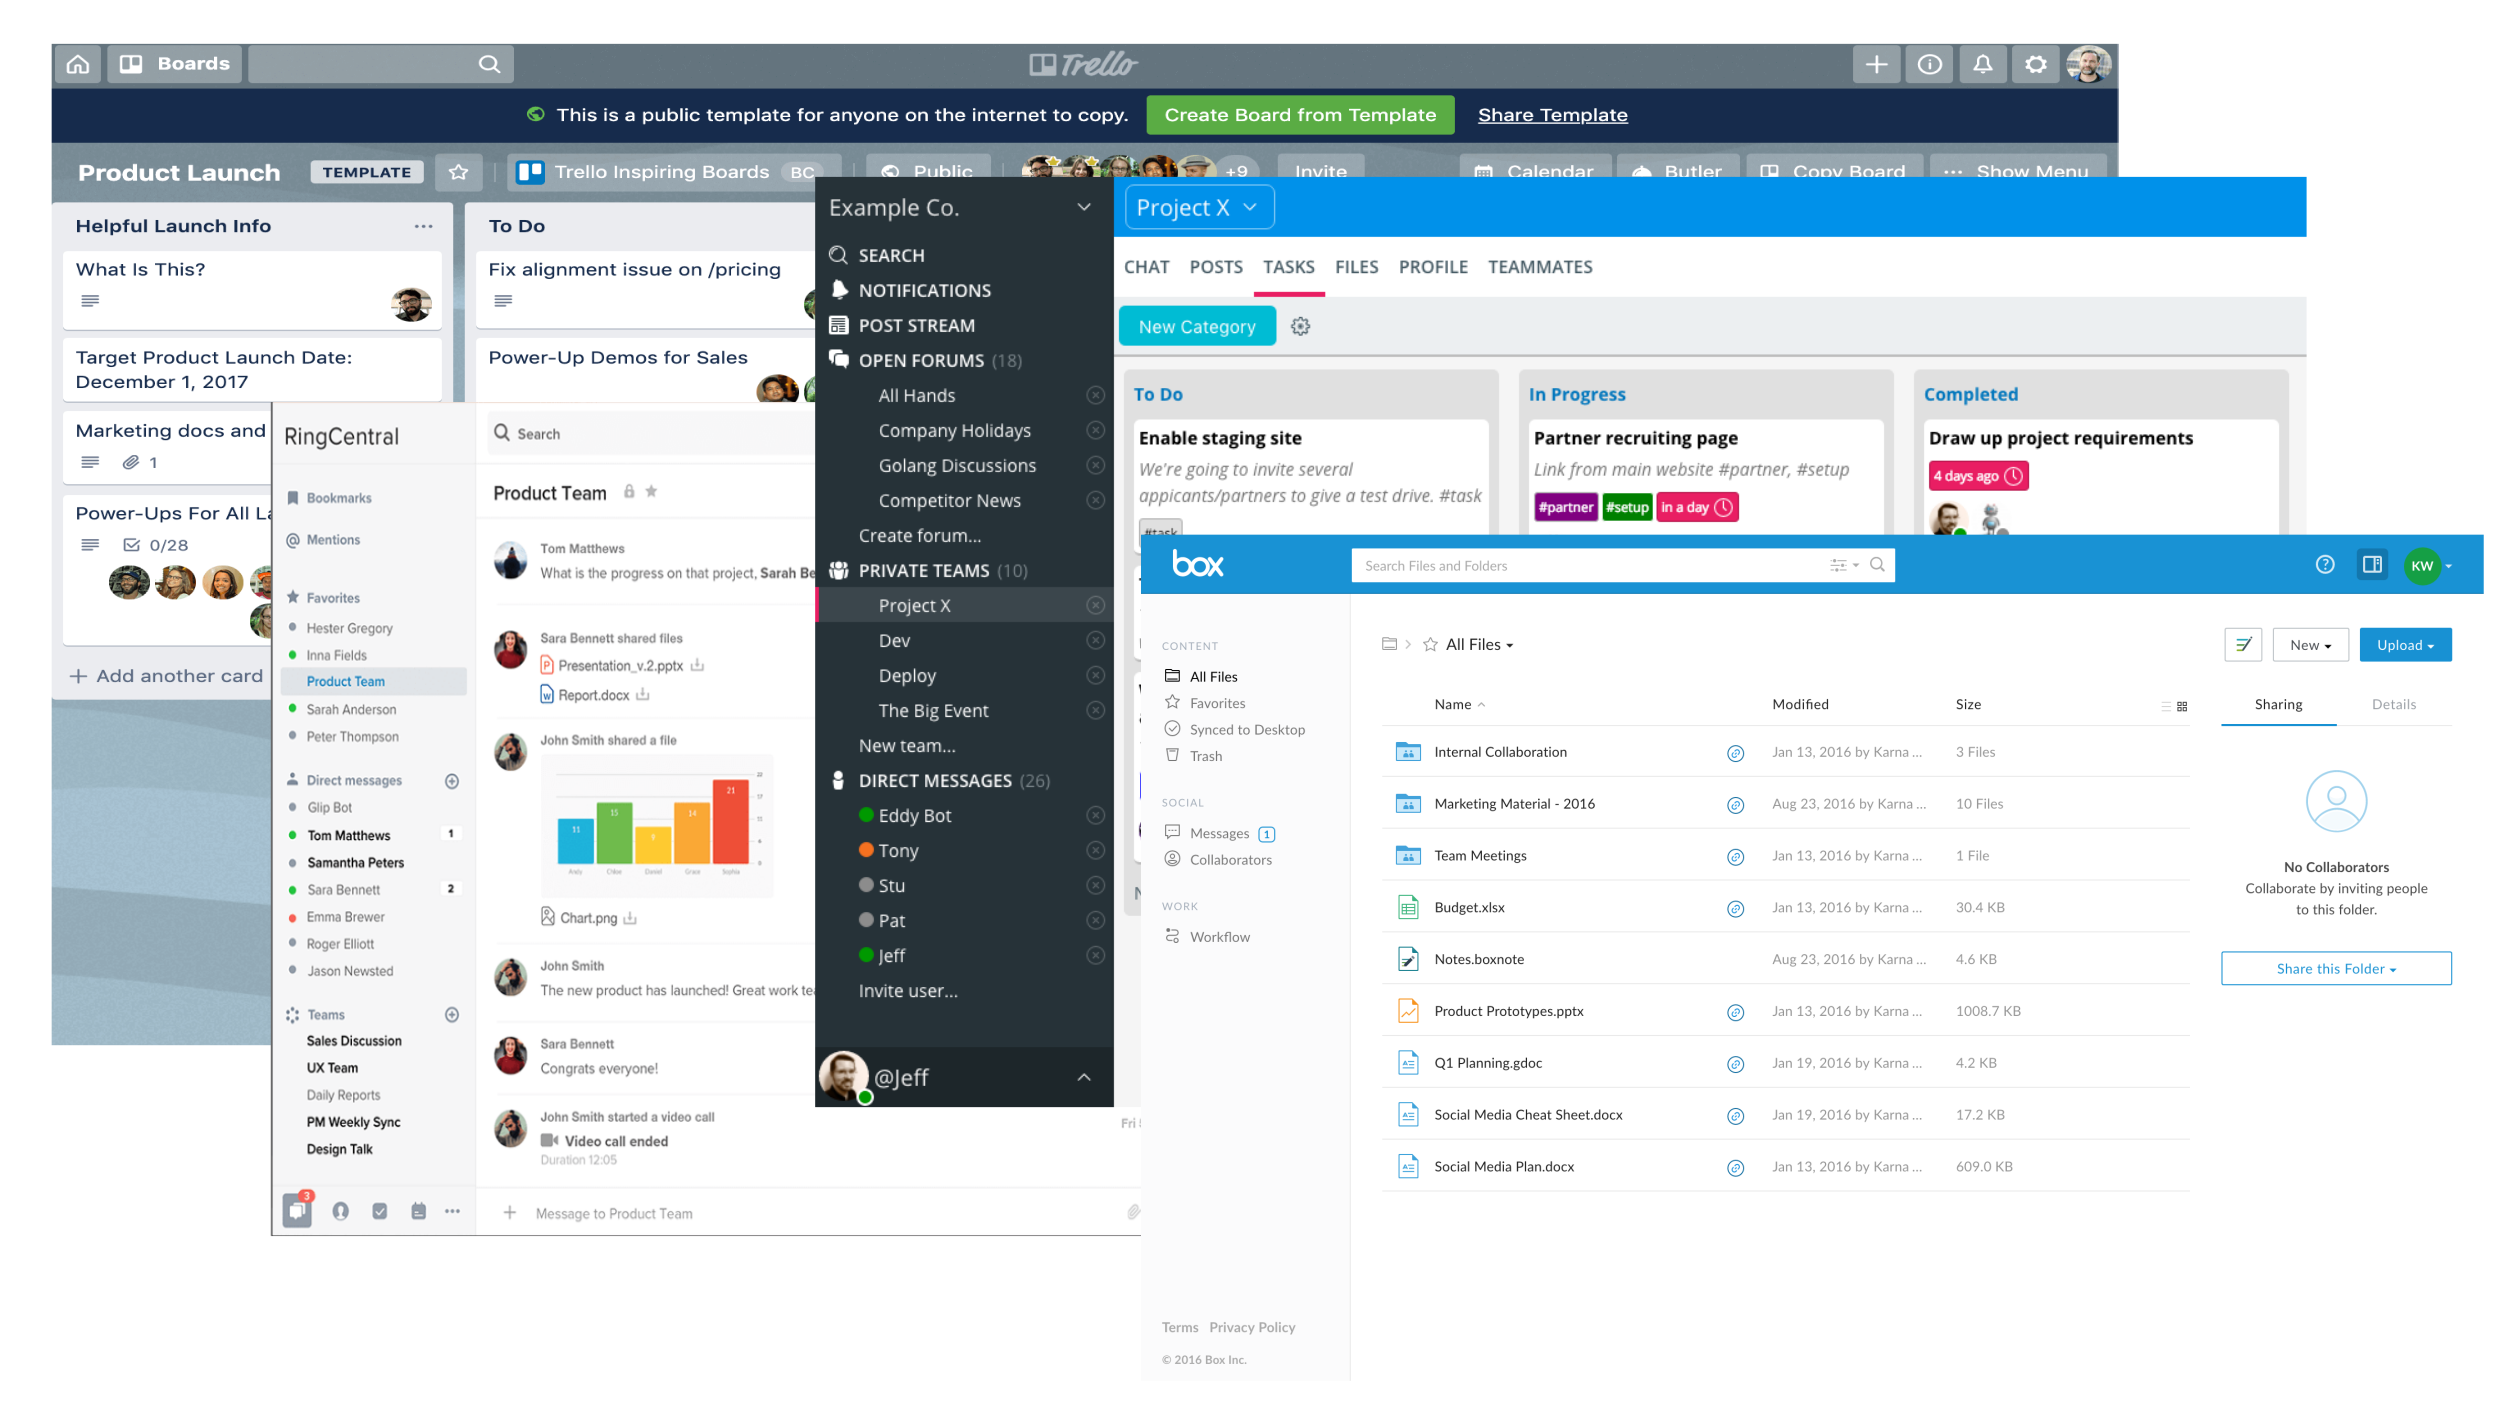Switch to the POSTS tab
The height and width of the screenshot is (1416, 2519).
(x=1215, y=267)
